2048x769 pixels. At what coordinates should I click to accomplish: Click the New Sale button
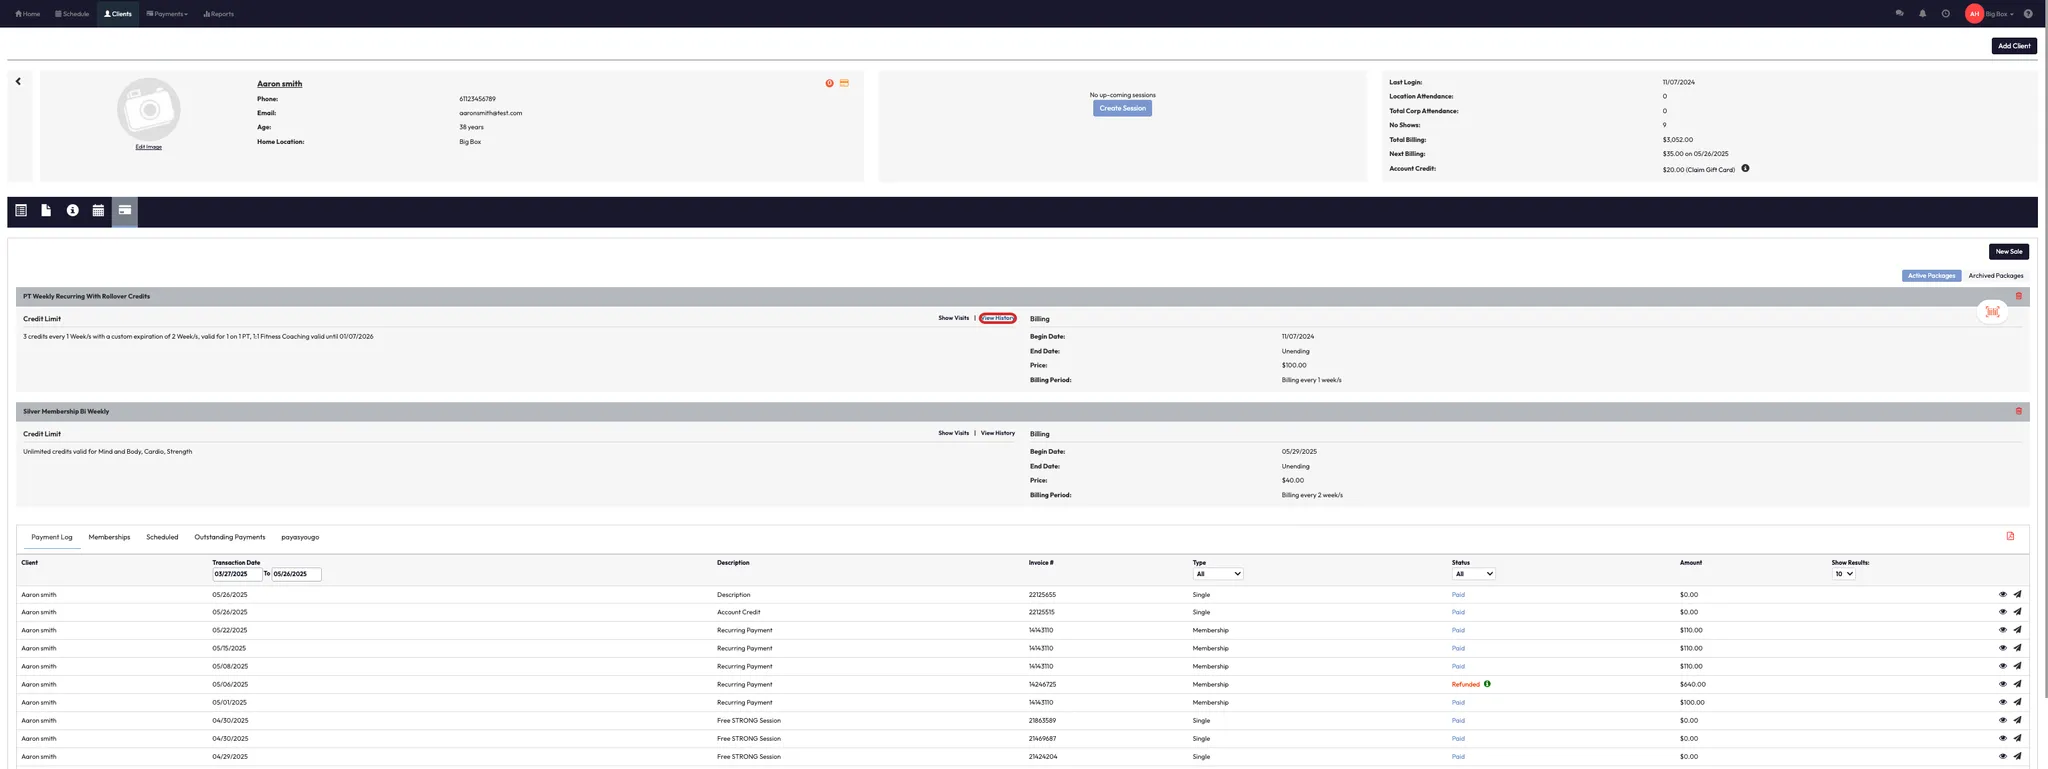pyautogui.click(x=2008, y=252)
